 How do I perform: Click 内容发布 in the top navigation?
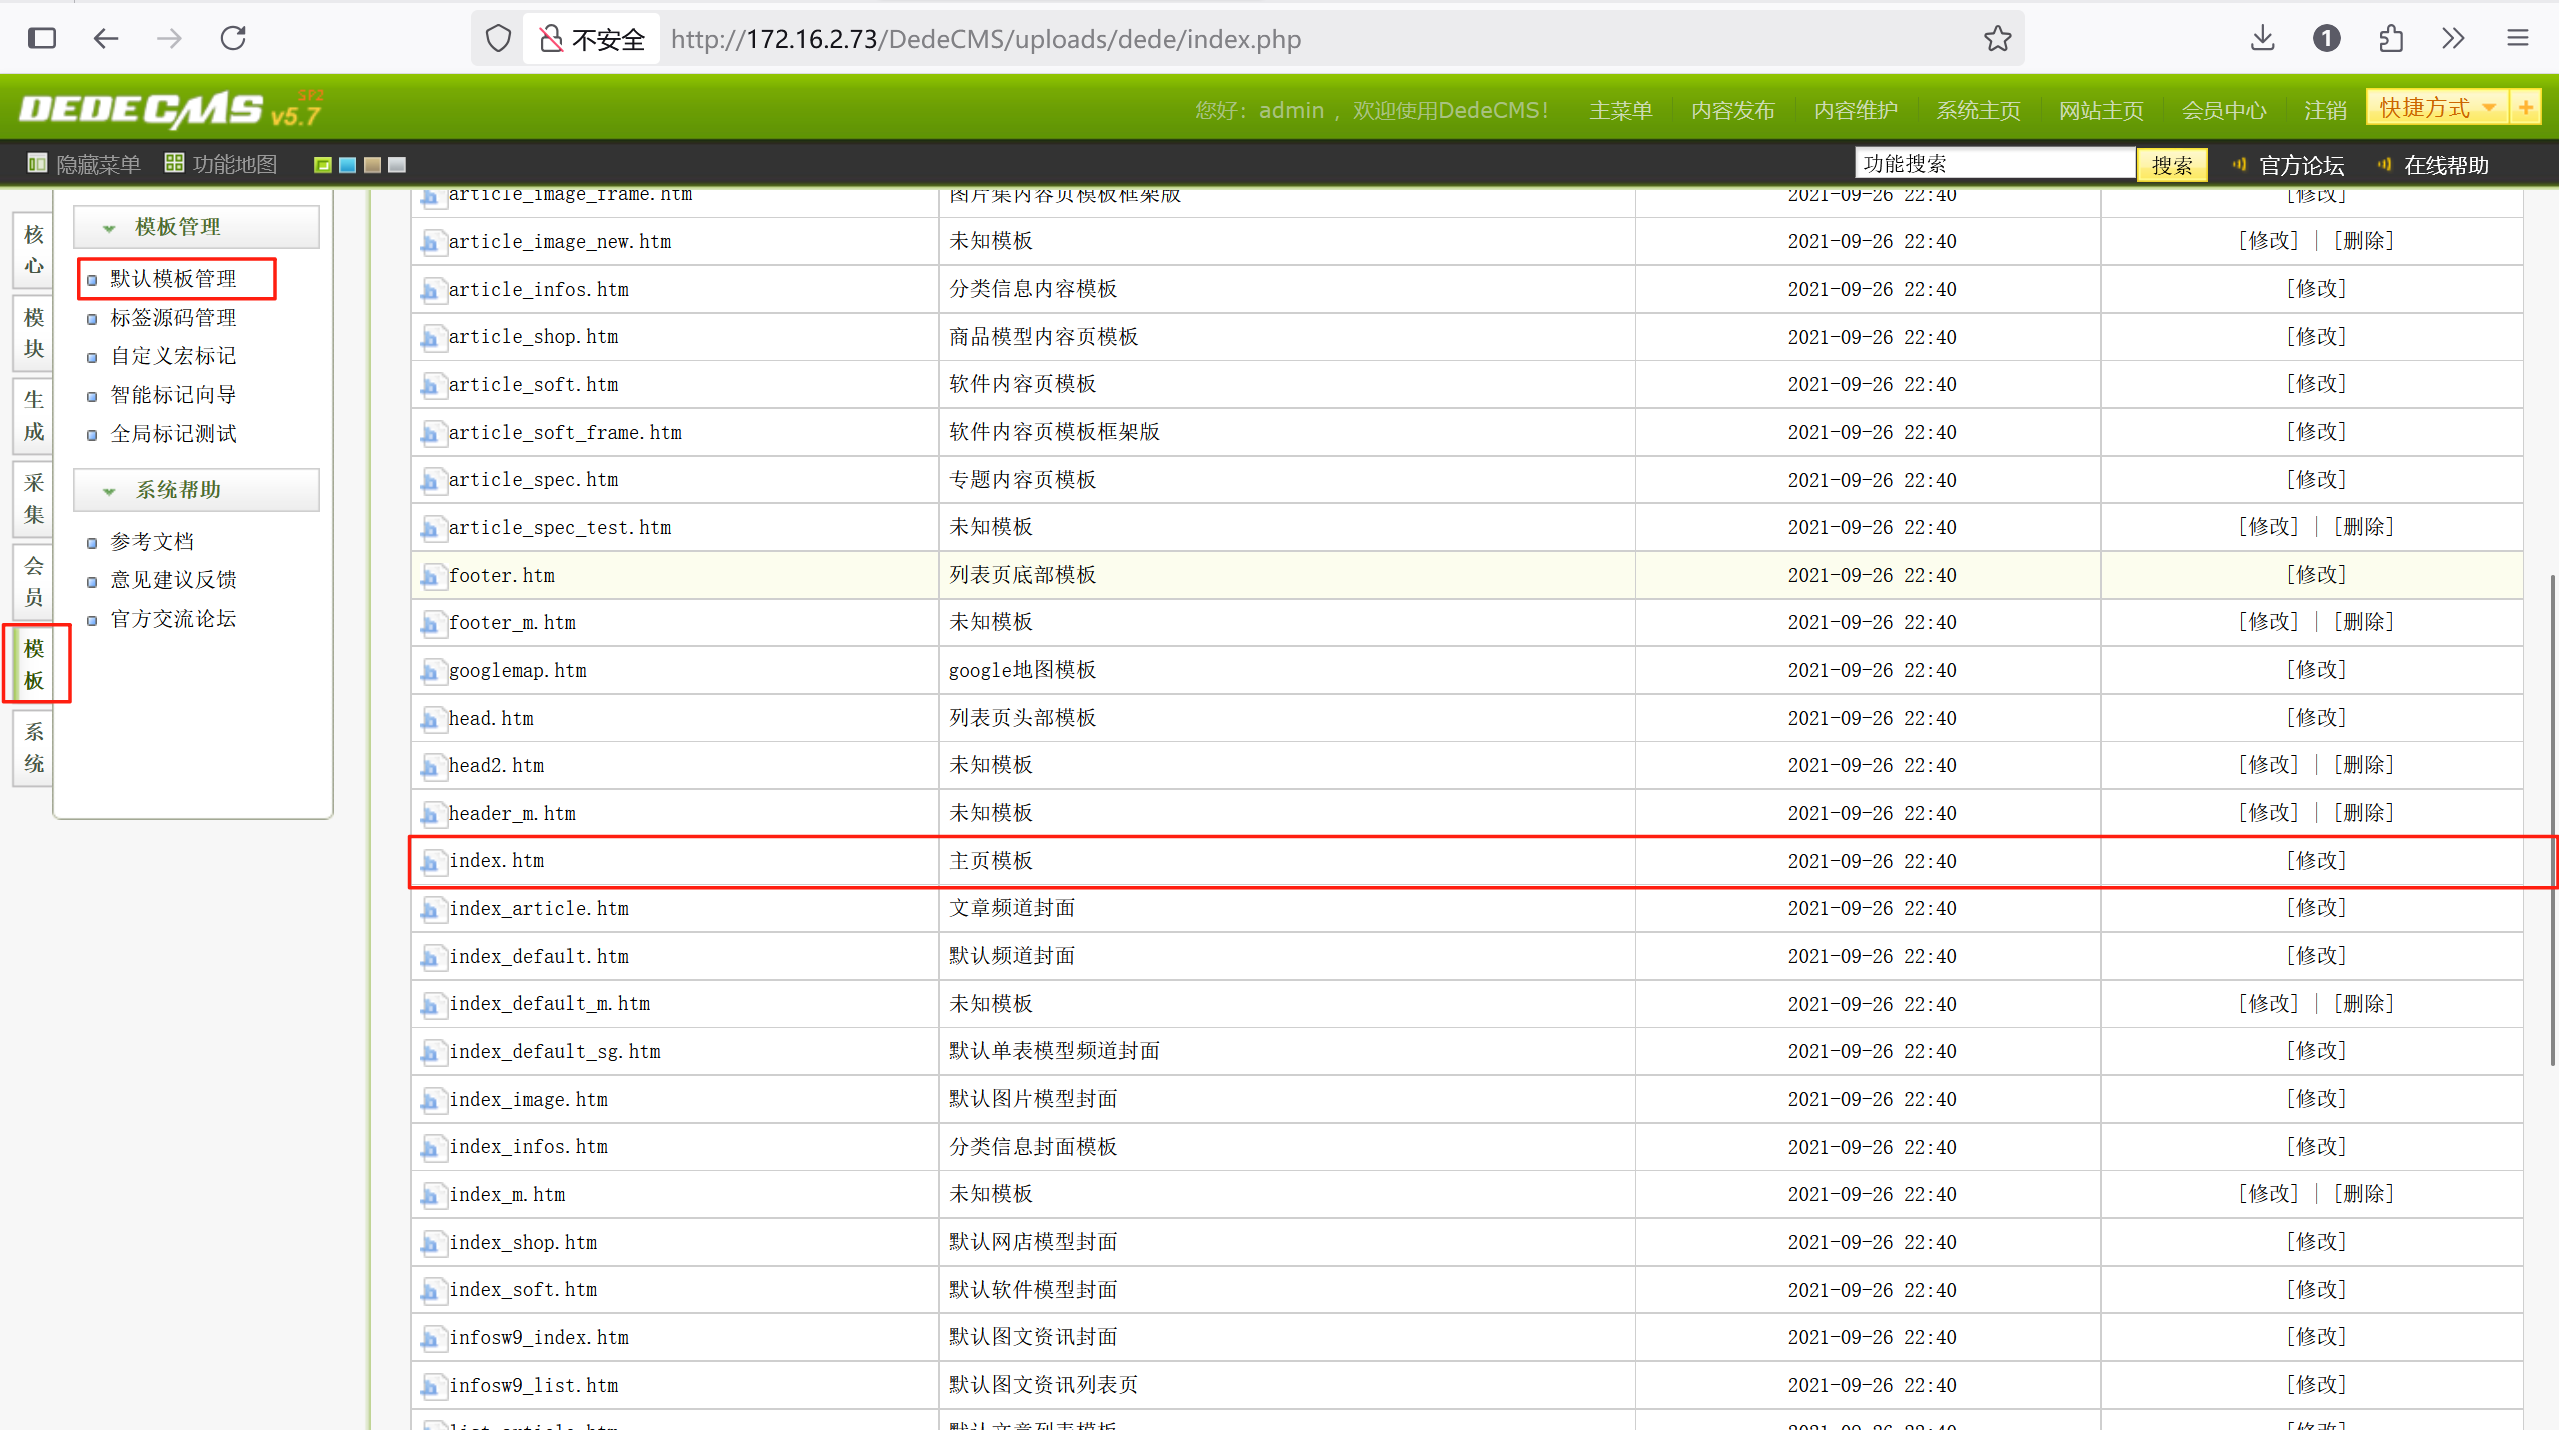(1732, 110)
